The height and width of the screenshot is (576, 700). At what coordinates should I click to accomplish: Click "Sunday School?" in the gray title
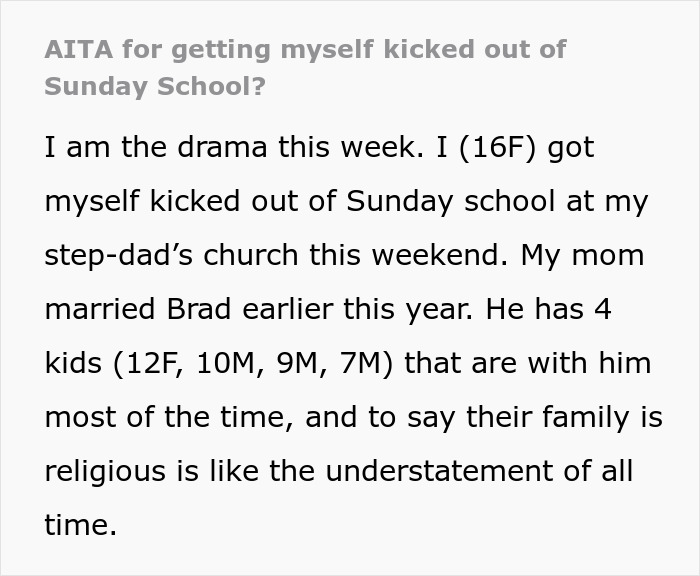(155, 86)
